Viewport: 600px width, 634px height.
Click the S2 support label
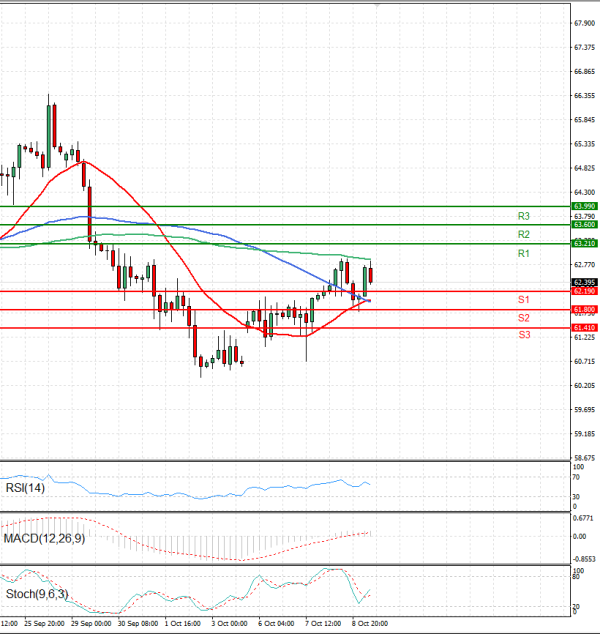[523, 317]
